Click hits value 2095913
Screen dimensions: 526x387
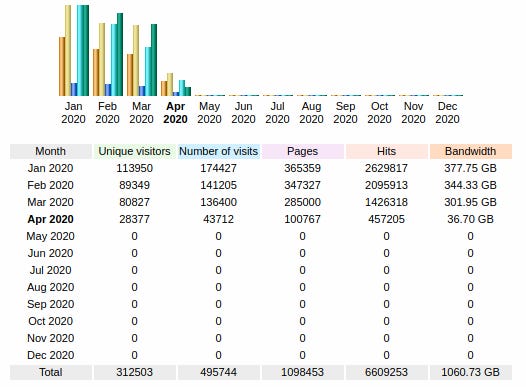tap(386, 185)
